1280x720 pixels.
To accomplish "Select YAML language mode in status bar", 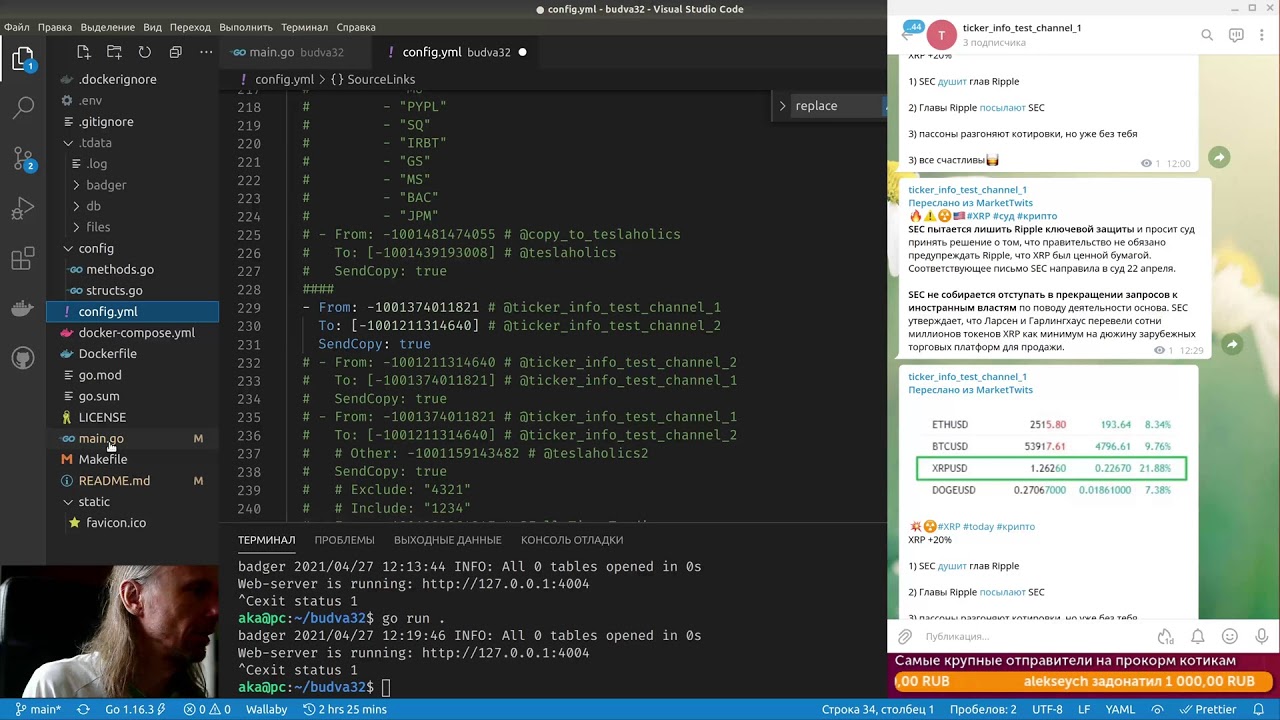I will click(1120, 709).
